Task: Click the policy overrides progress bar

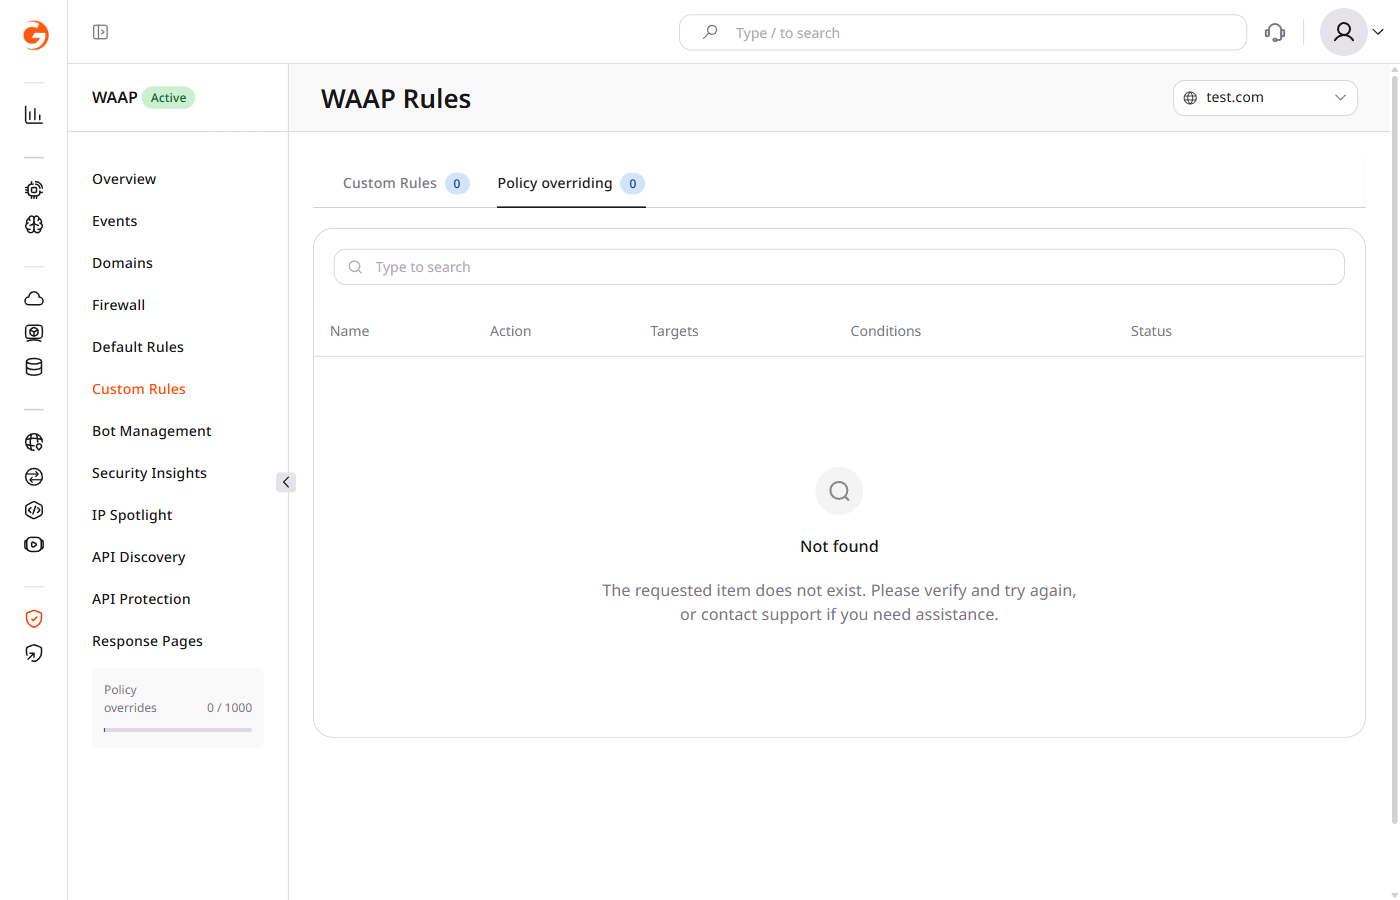Action: 178,730
